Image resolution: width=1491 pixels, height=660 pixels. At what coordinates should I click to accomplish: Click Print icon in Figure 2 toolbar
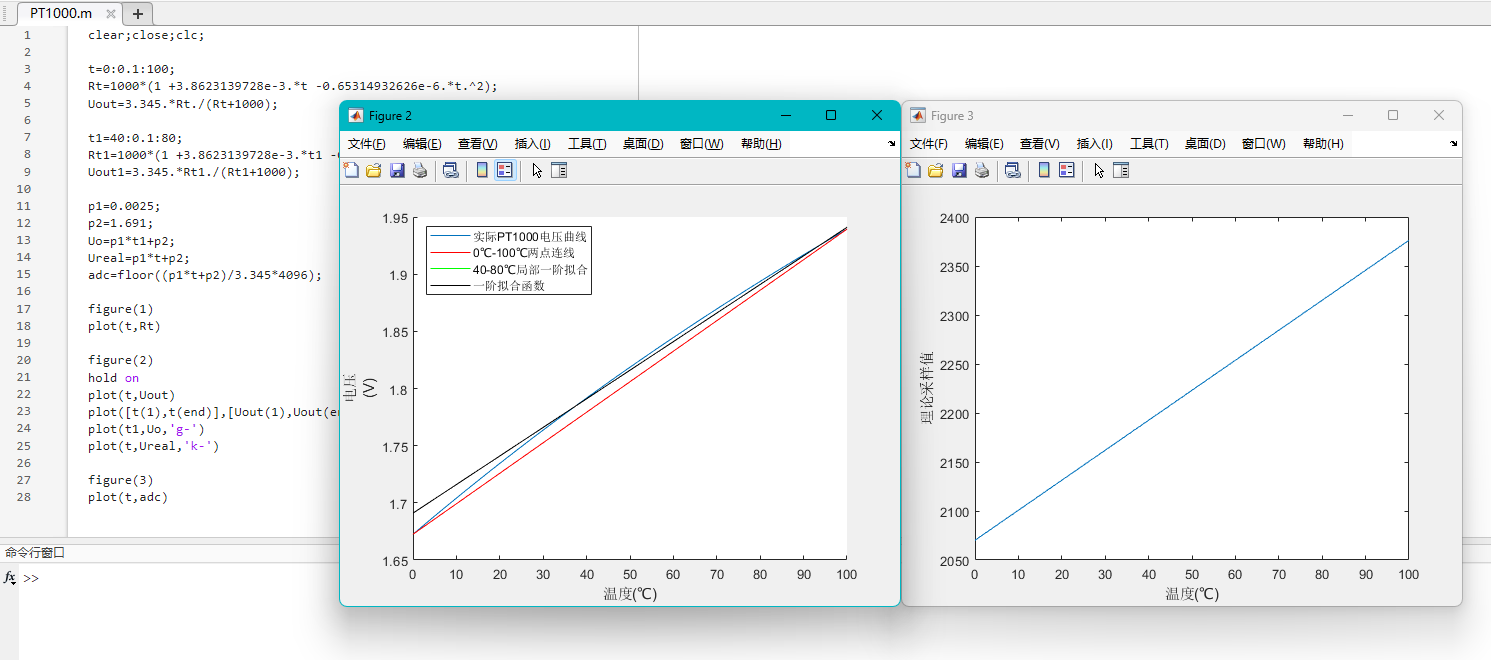tap(420, 170)
